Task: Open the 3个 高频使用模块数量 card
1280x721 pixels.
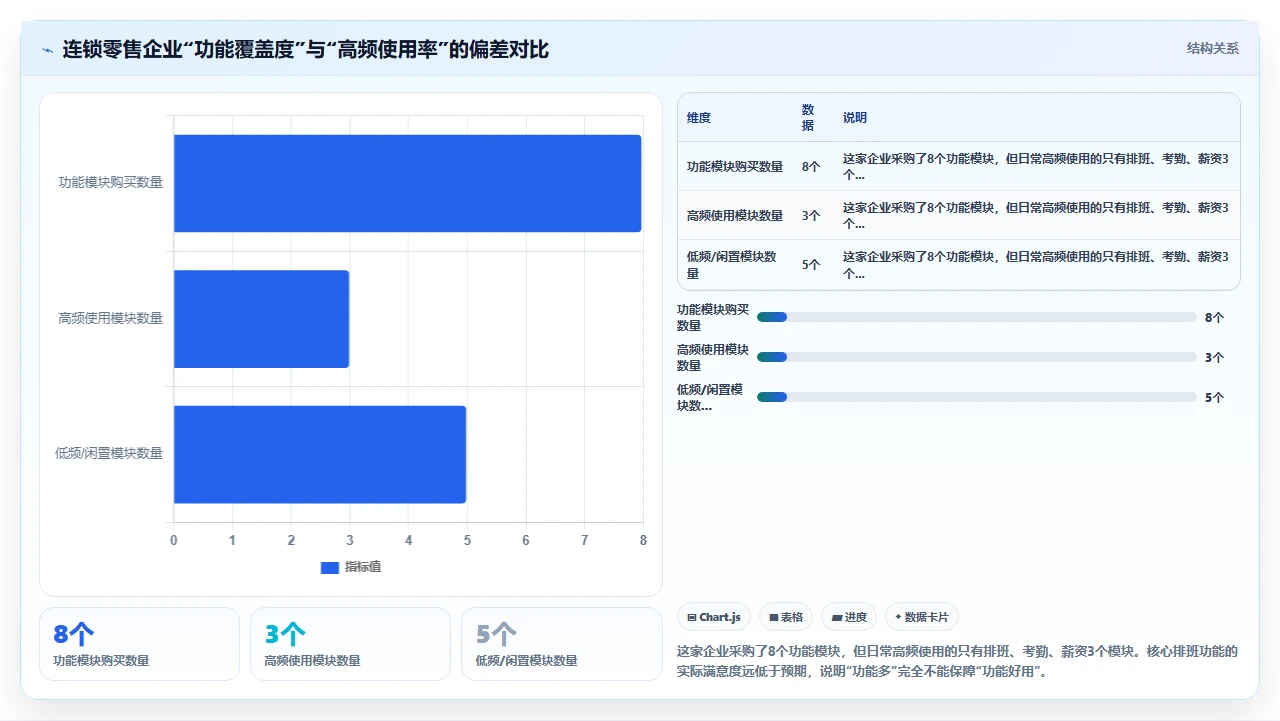Action: click(350, 644)
